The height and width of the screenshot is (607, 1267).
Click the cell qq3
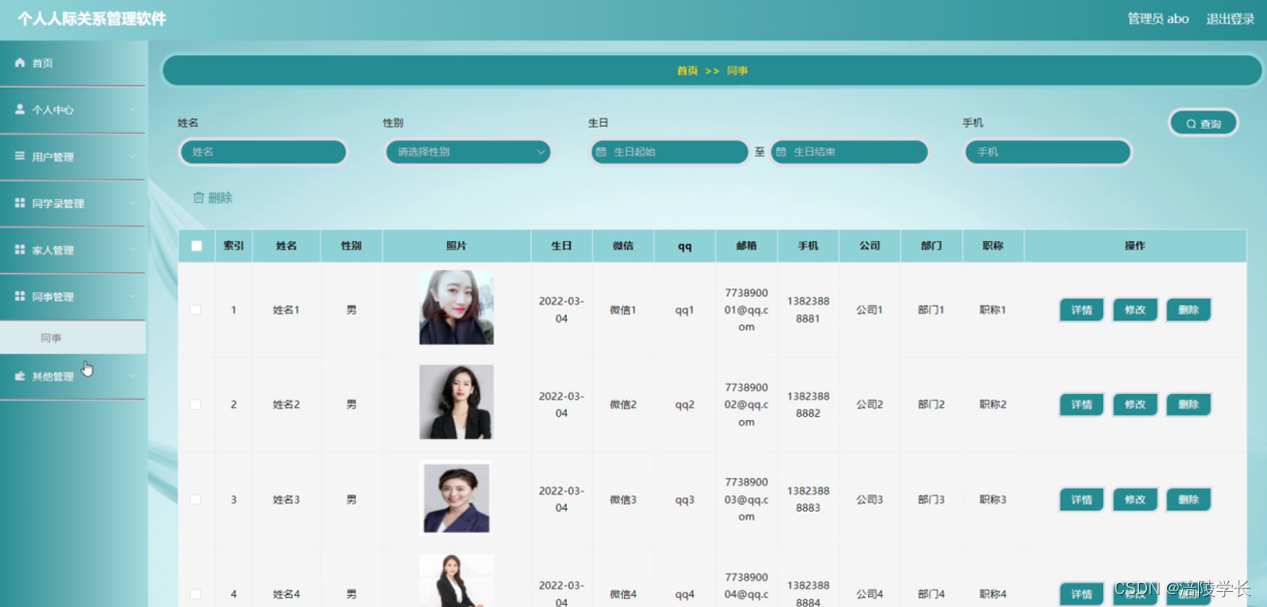[684, 499]
